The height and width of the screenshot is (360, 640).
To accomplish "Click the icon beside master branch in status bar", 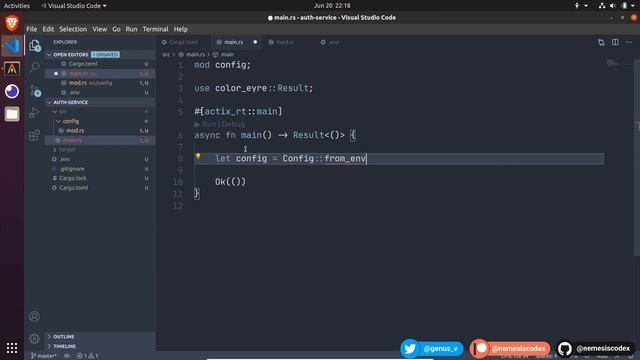I will (x=67, y=356).
